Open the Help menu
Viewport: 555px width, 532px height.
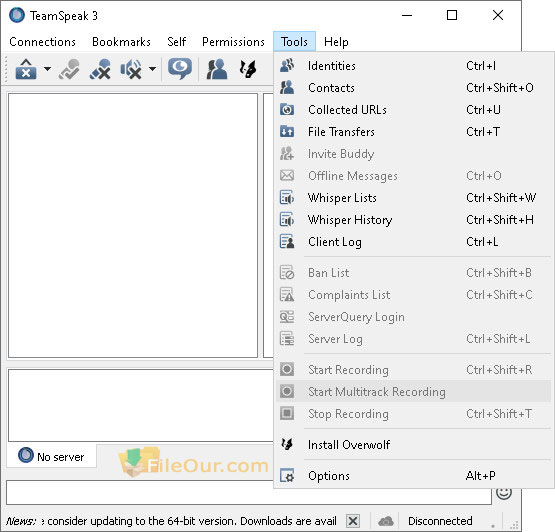[x=336, y=42]
